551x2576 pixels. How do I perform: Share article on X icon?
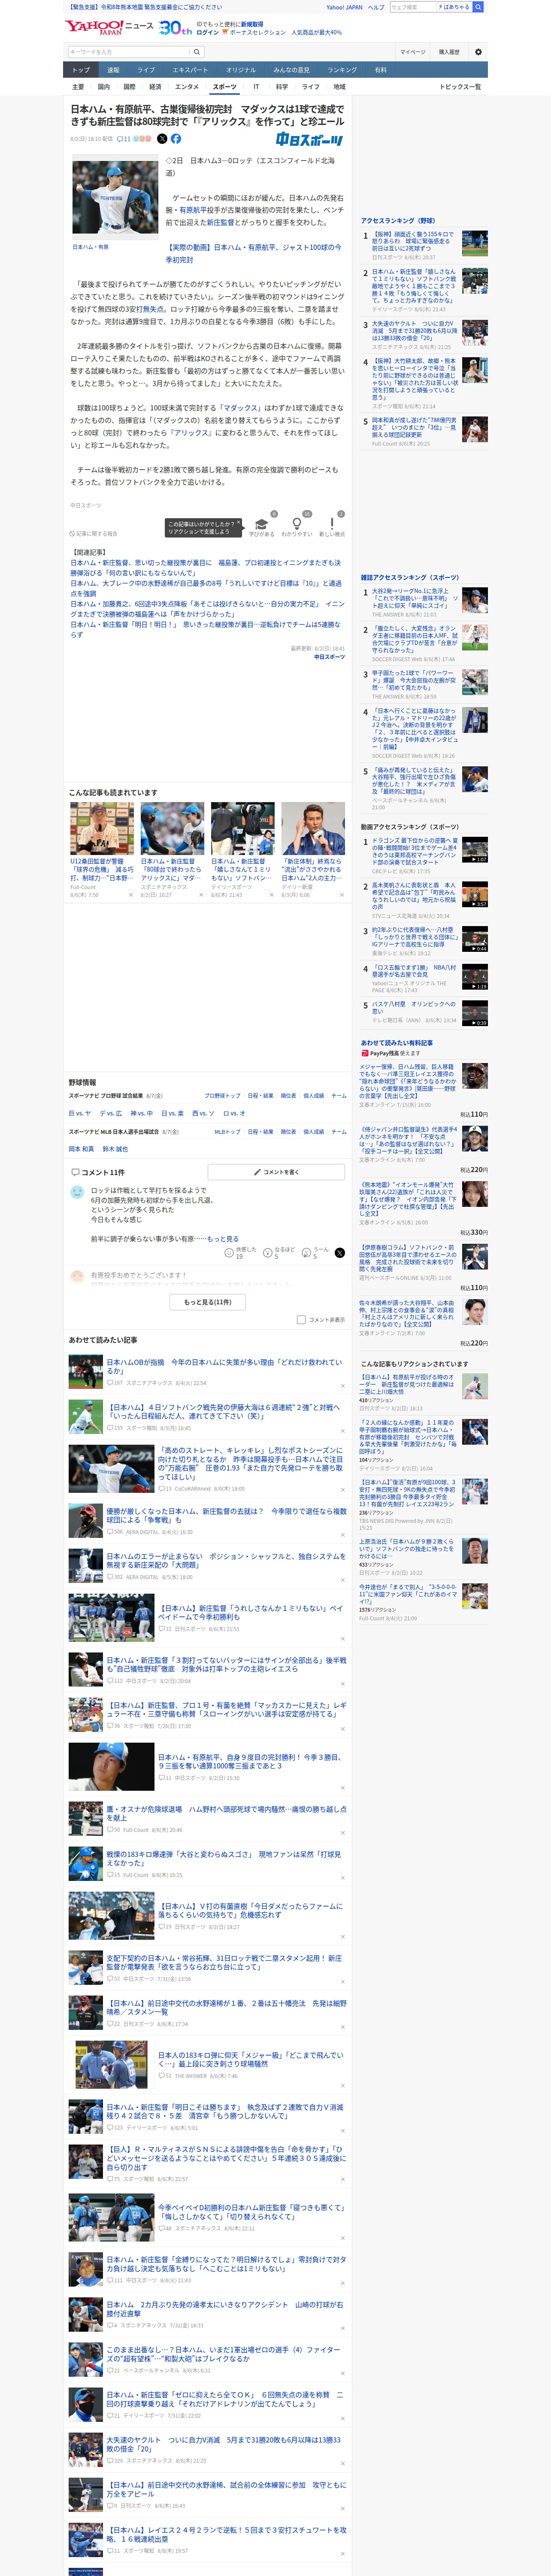tap(162, 139)
